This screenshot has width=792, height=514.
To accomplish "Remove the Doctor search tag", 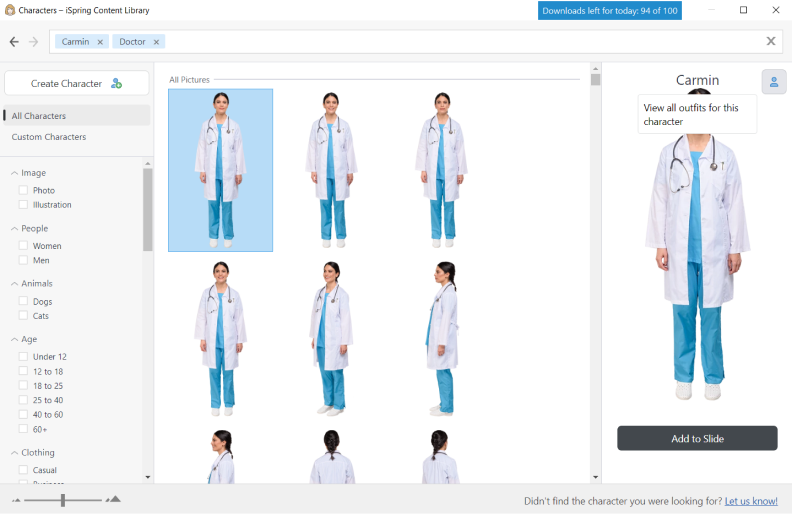I will tap(156, 42).
